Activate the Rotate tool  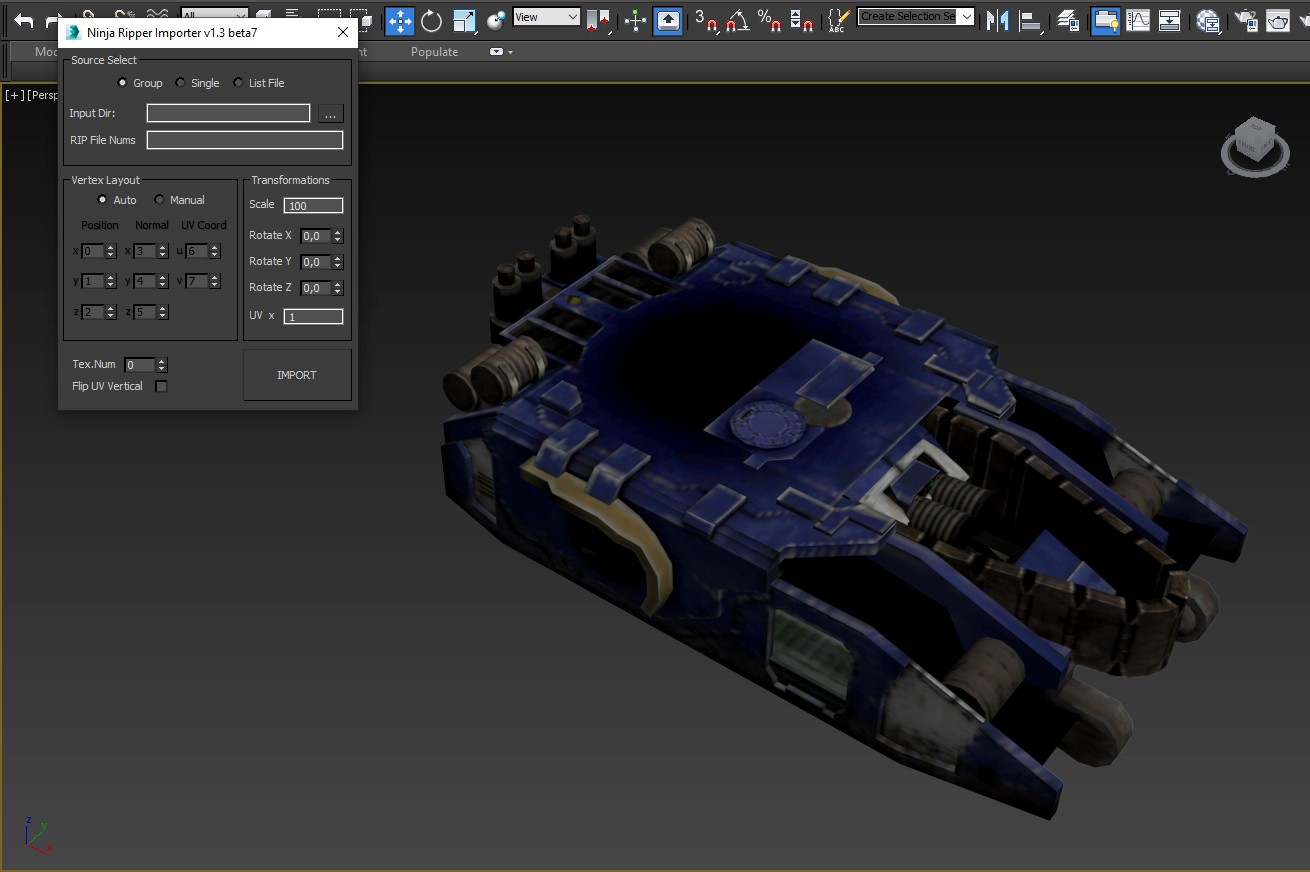[x=432, y=20]
